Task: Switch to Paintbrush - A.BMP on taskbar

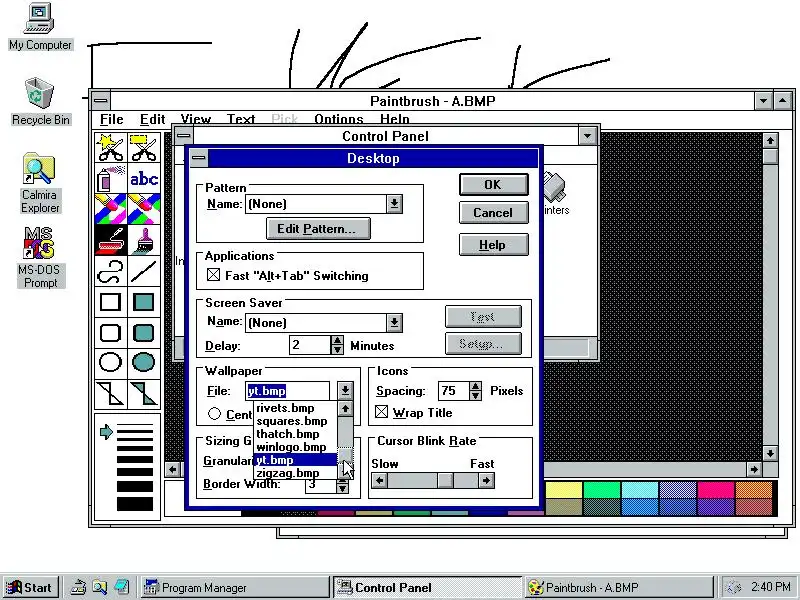Action: [x=619, y=587]
